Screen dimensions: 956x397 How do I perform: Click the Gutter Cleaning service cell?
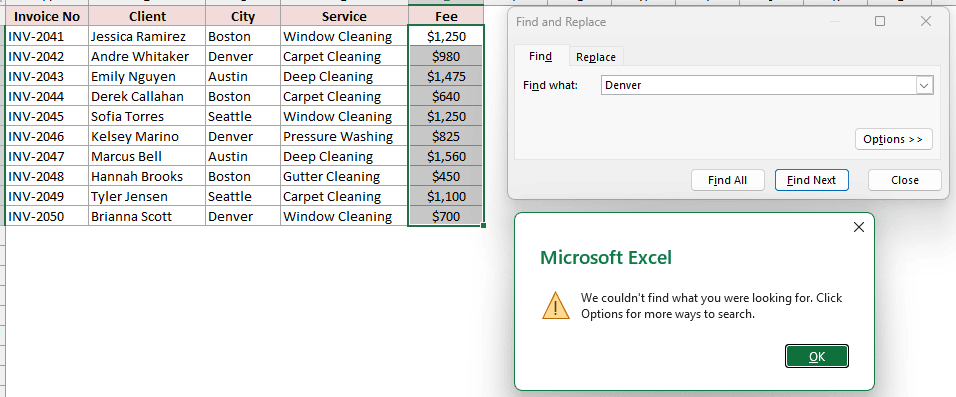[344, 177]
